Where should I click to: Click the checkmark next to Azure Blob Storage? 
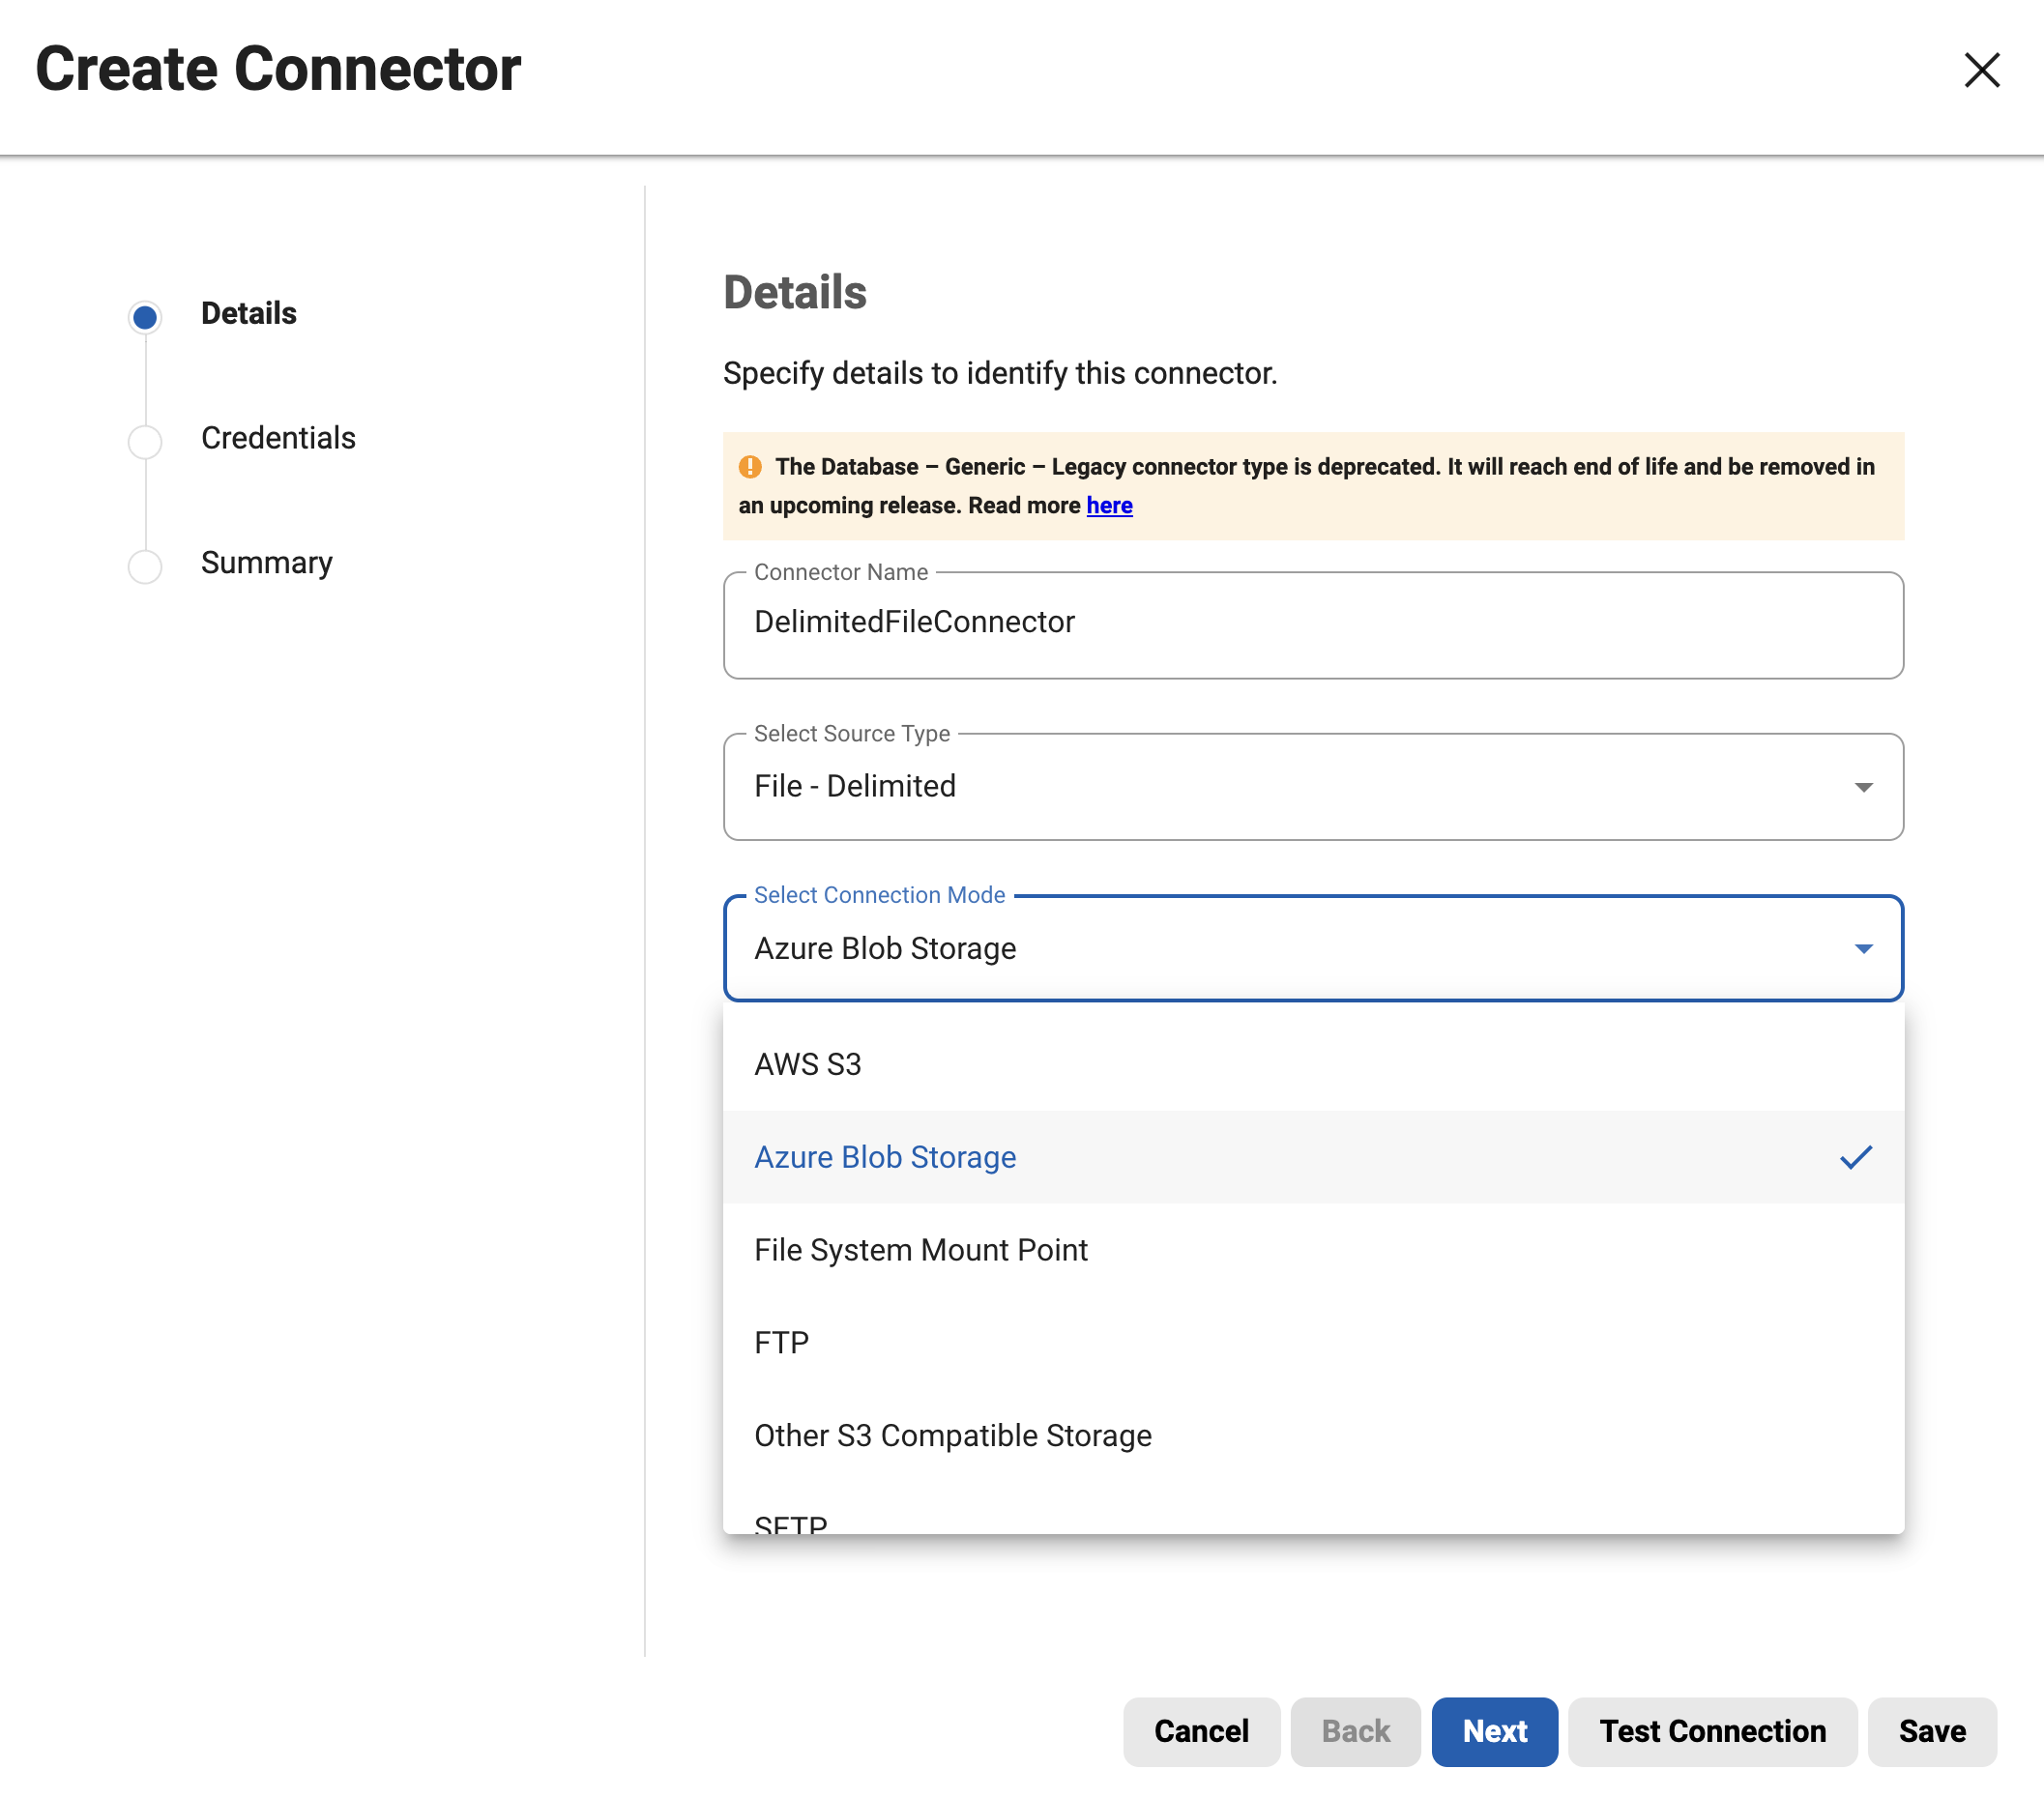point(1855,1157)
